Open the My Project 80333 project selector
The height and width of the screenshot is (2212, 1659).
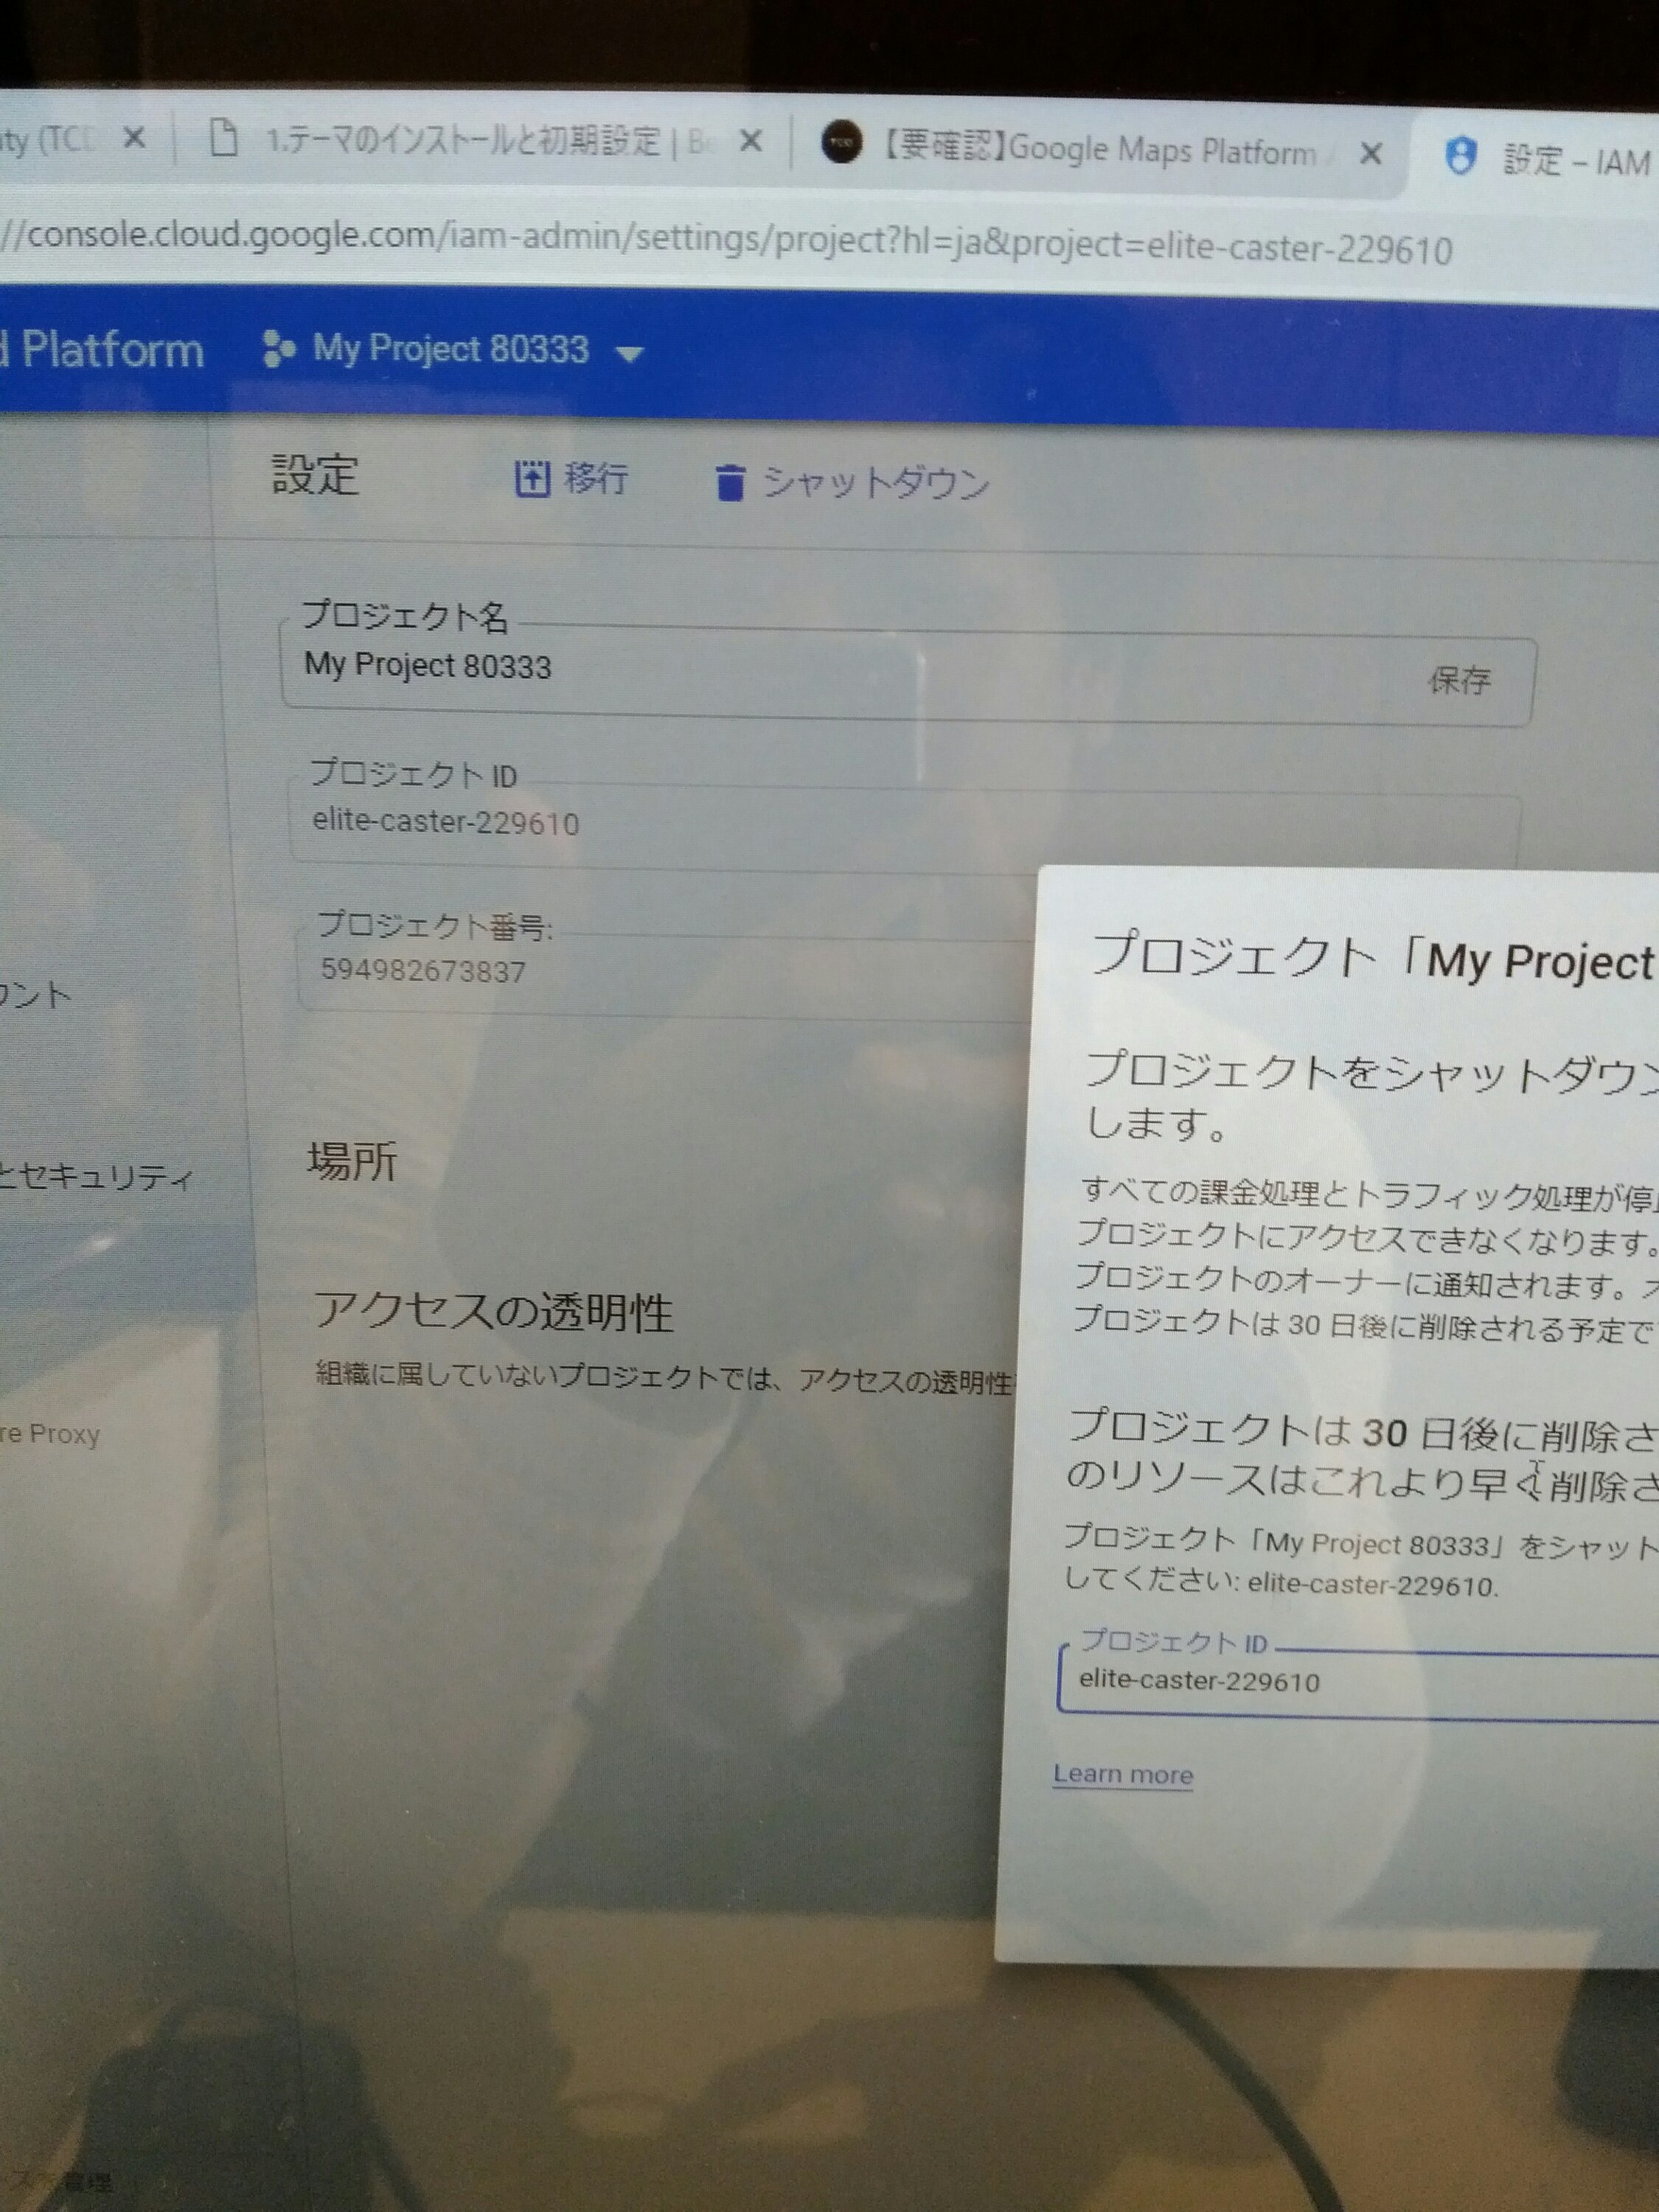click(452, 350)
